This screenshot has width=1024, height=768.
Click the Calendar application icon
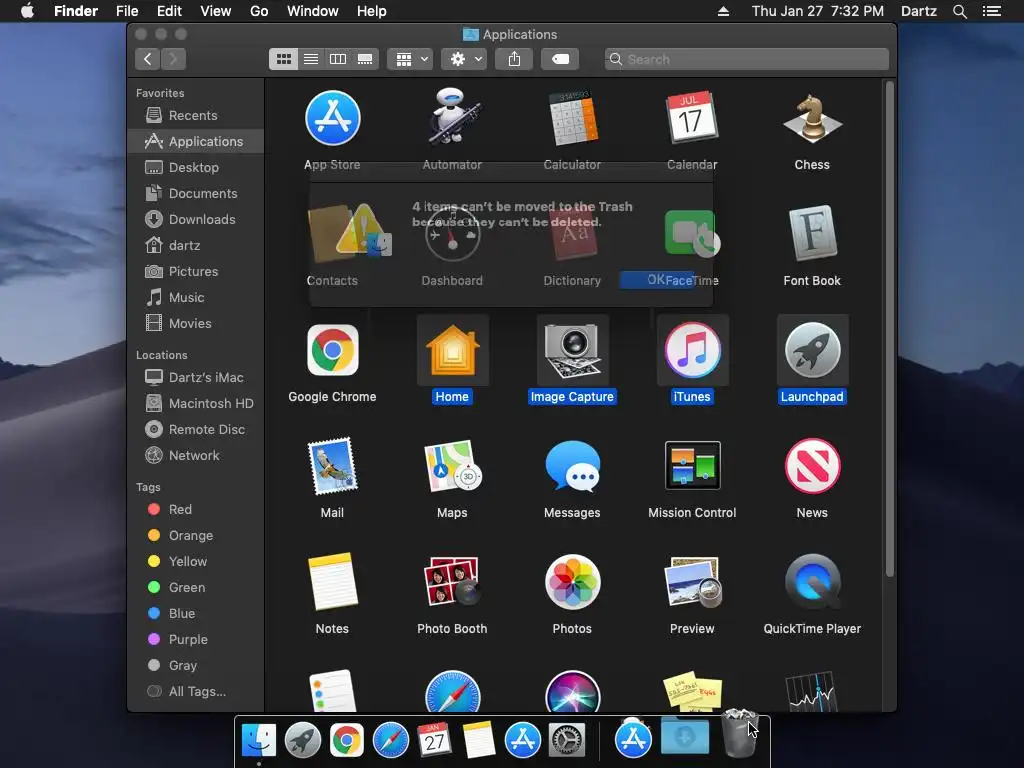pyautogui.click(x=692, y=118)
